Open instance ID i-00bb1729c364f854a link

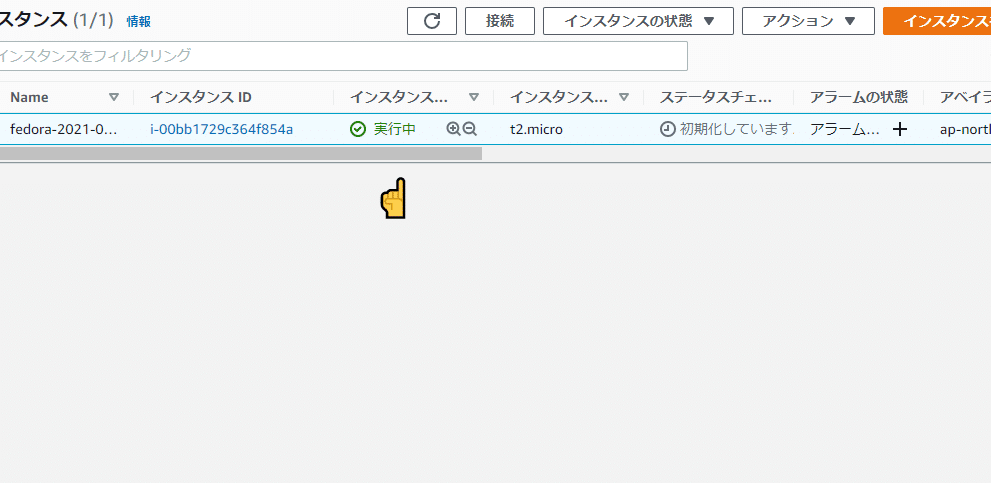tap(221, 130)
